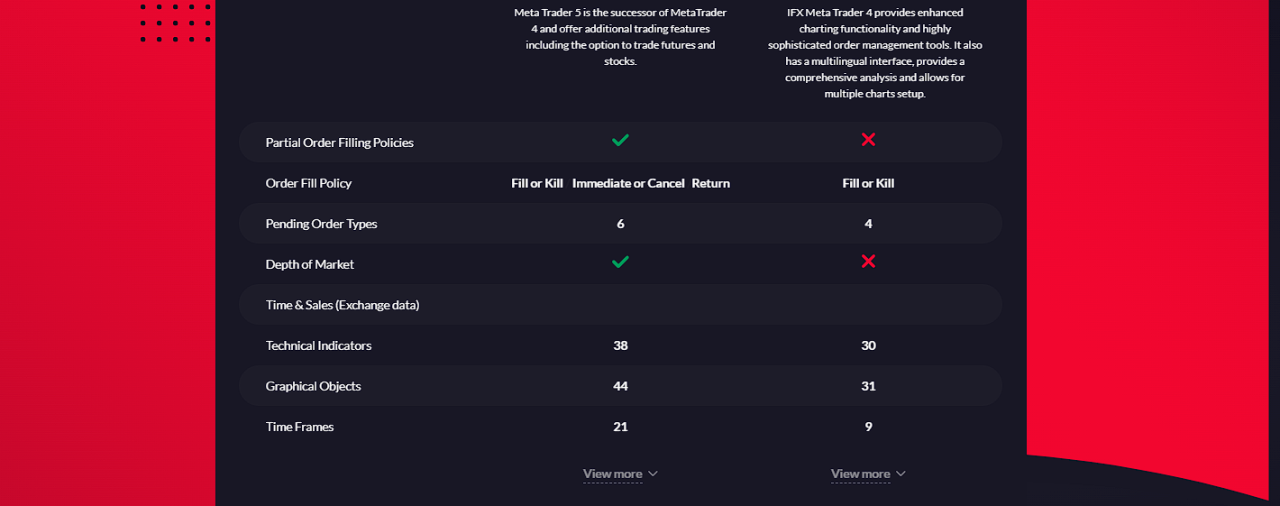
Task: Expand MetaTrader 5 column via View more chevron
Action: click(x=653, y=474)
